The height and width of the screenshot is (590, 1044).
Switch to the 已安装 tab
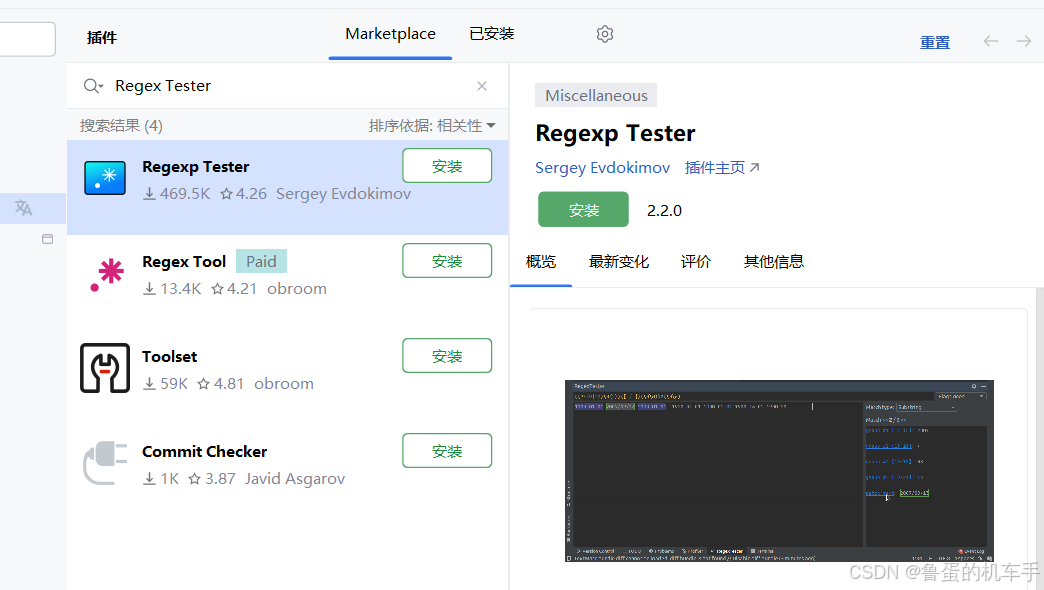[491, 34]
